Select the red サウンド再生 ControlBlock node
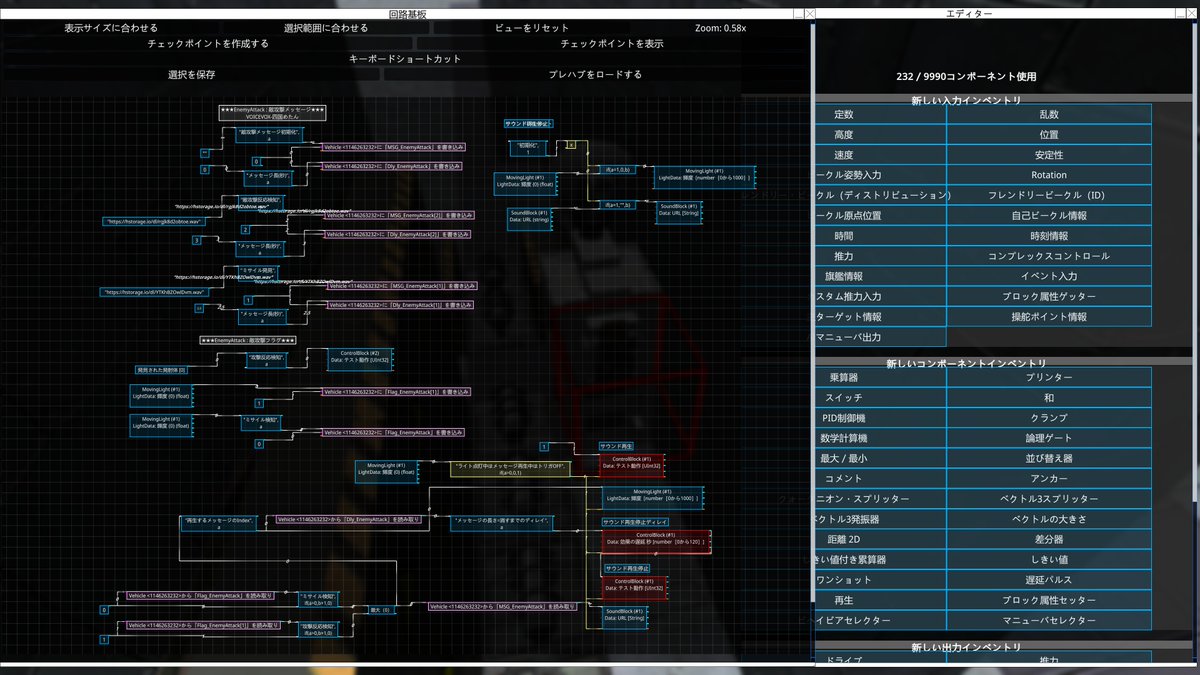1200x675 pixels. [x=632, y=463]
